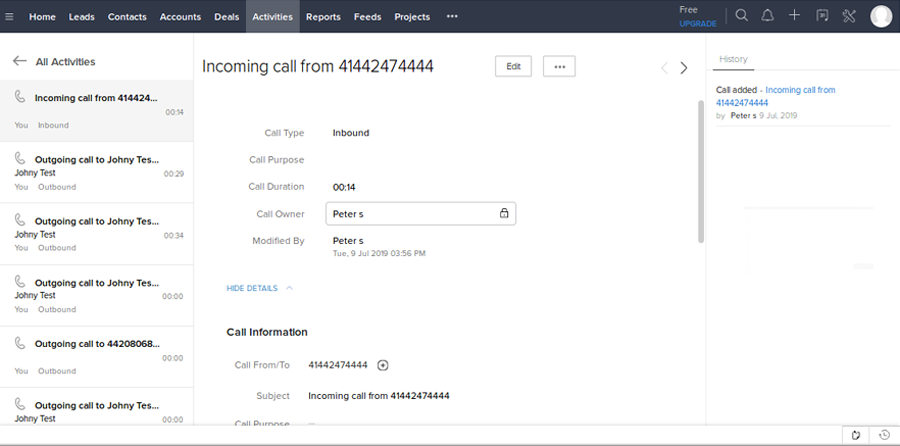
Task: Click the Subject value Incoming call from 41442474444
Action: (379, 395)
